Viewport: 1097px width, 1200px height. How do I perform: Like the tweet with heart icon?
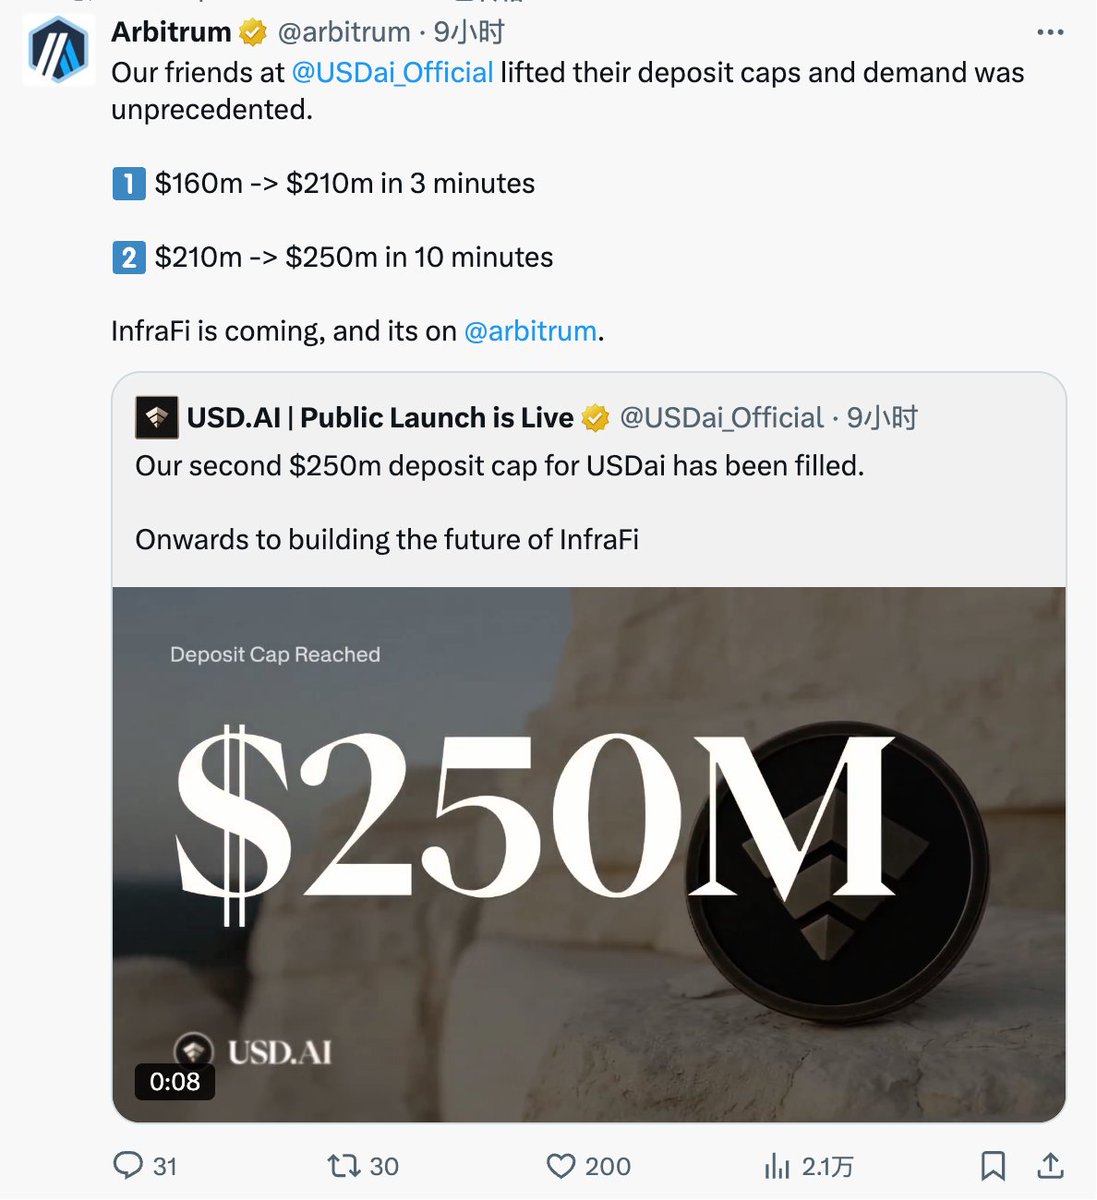(561, 1165)
